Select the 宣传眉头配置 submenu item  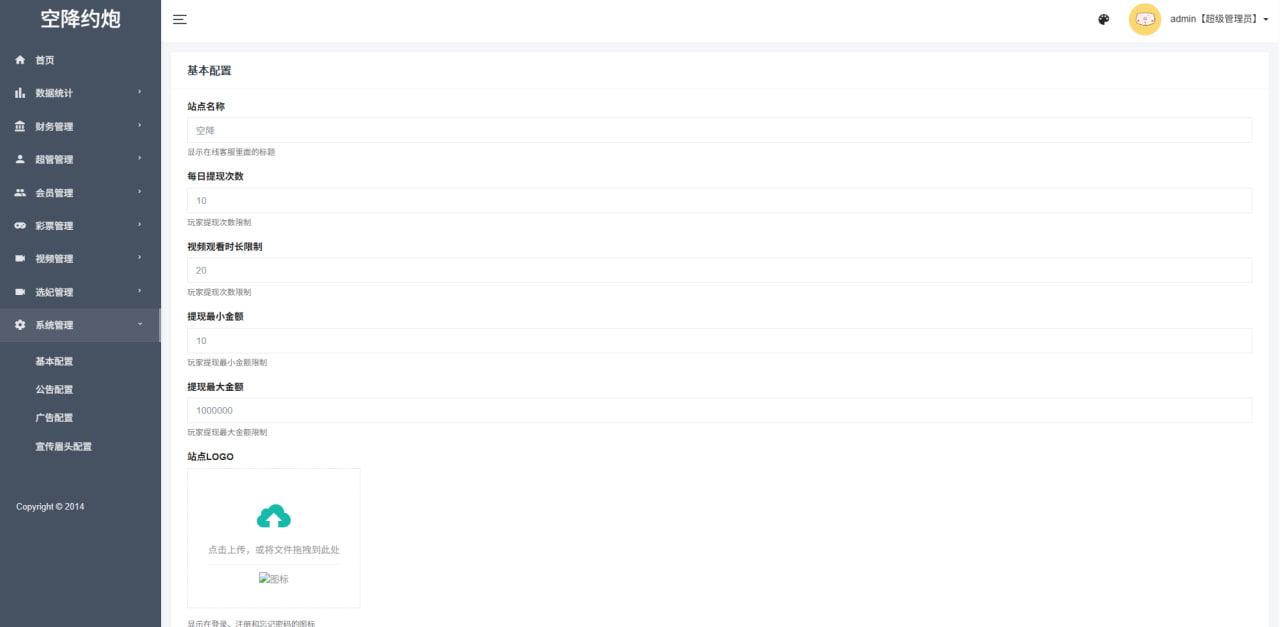64,446
